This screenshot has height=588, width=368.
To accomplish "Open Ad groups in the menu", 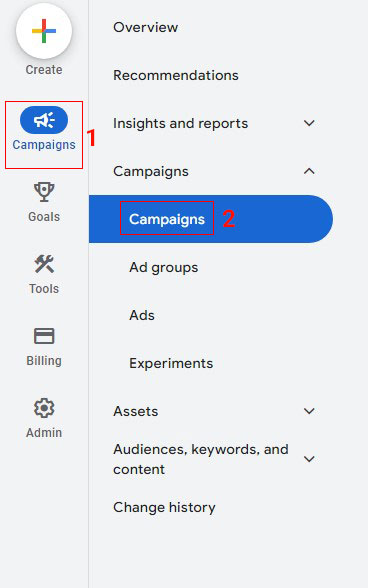I will pos(164,267).
